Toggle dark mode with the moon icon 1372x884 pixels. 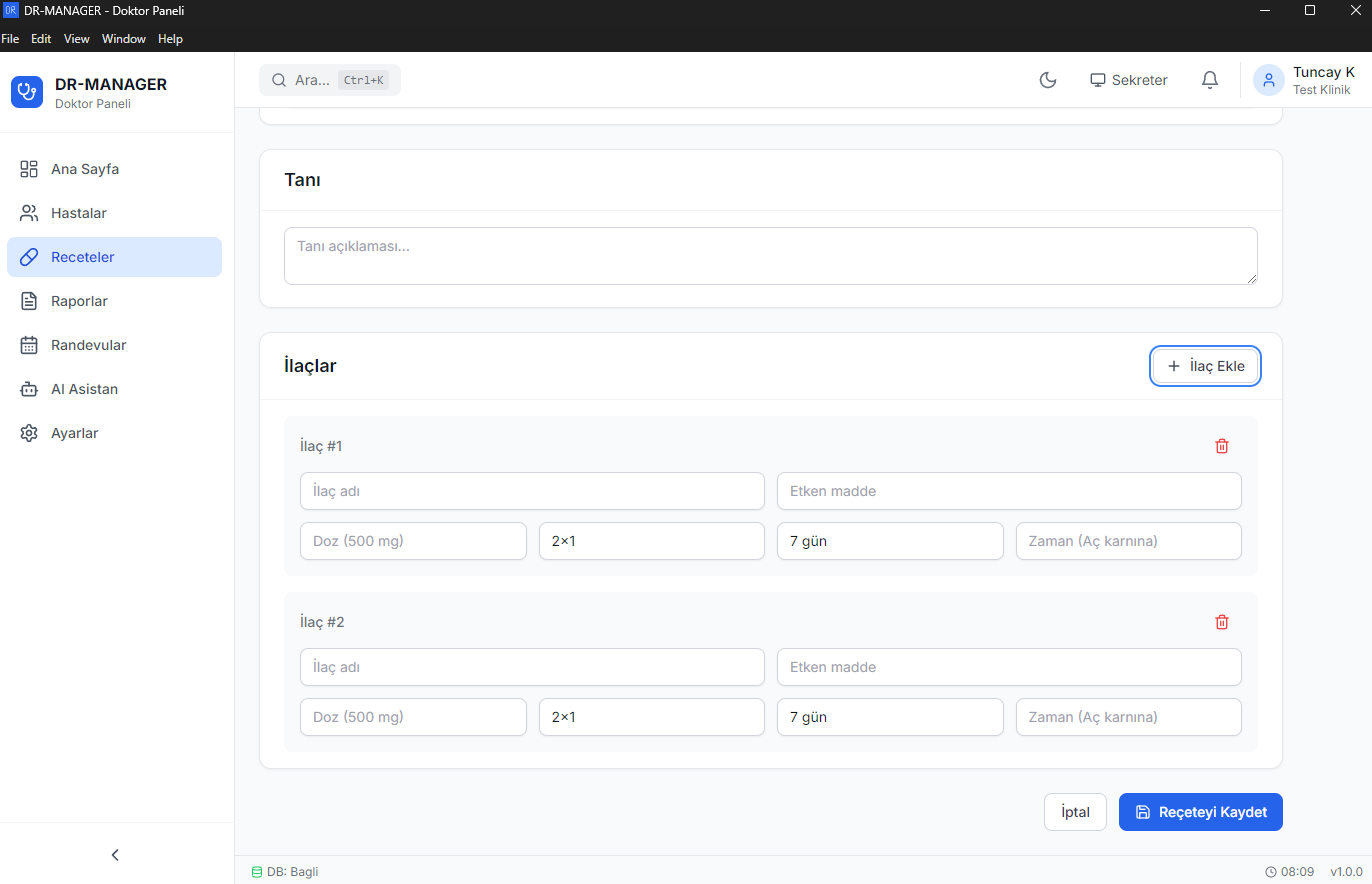tap(1048, 80)
